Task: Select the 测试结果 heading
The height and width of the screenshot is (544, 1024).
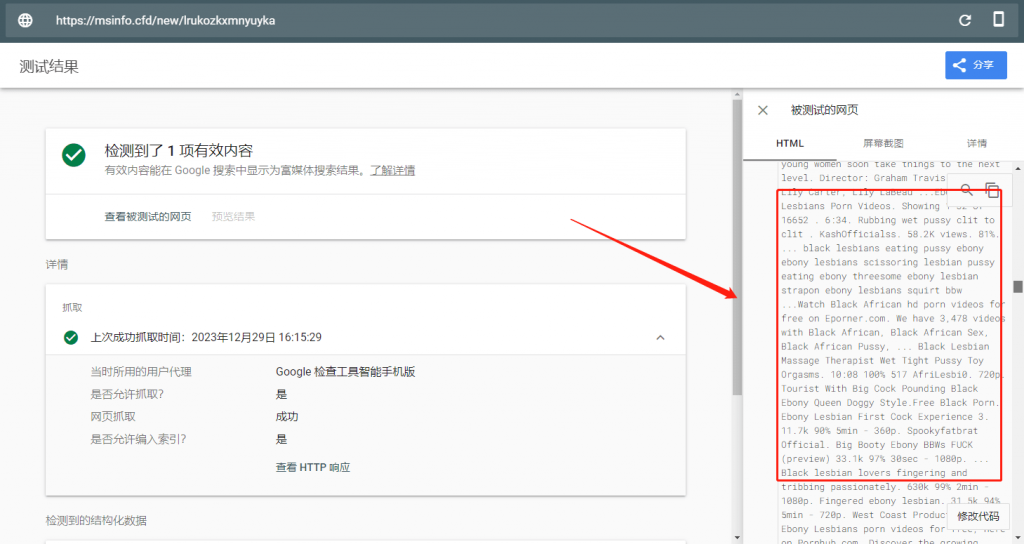Action: coord(49,67)
